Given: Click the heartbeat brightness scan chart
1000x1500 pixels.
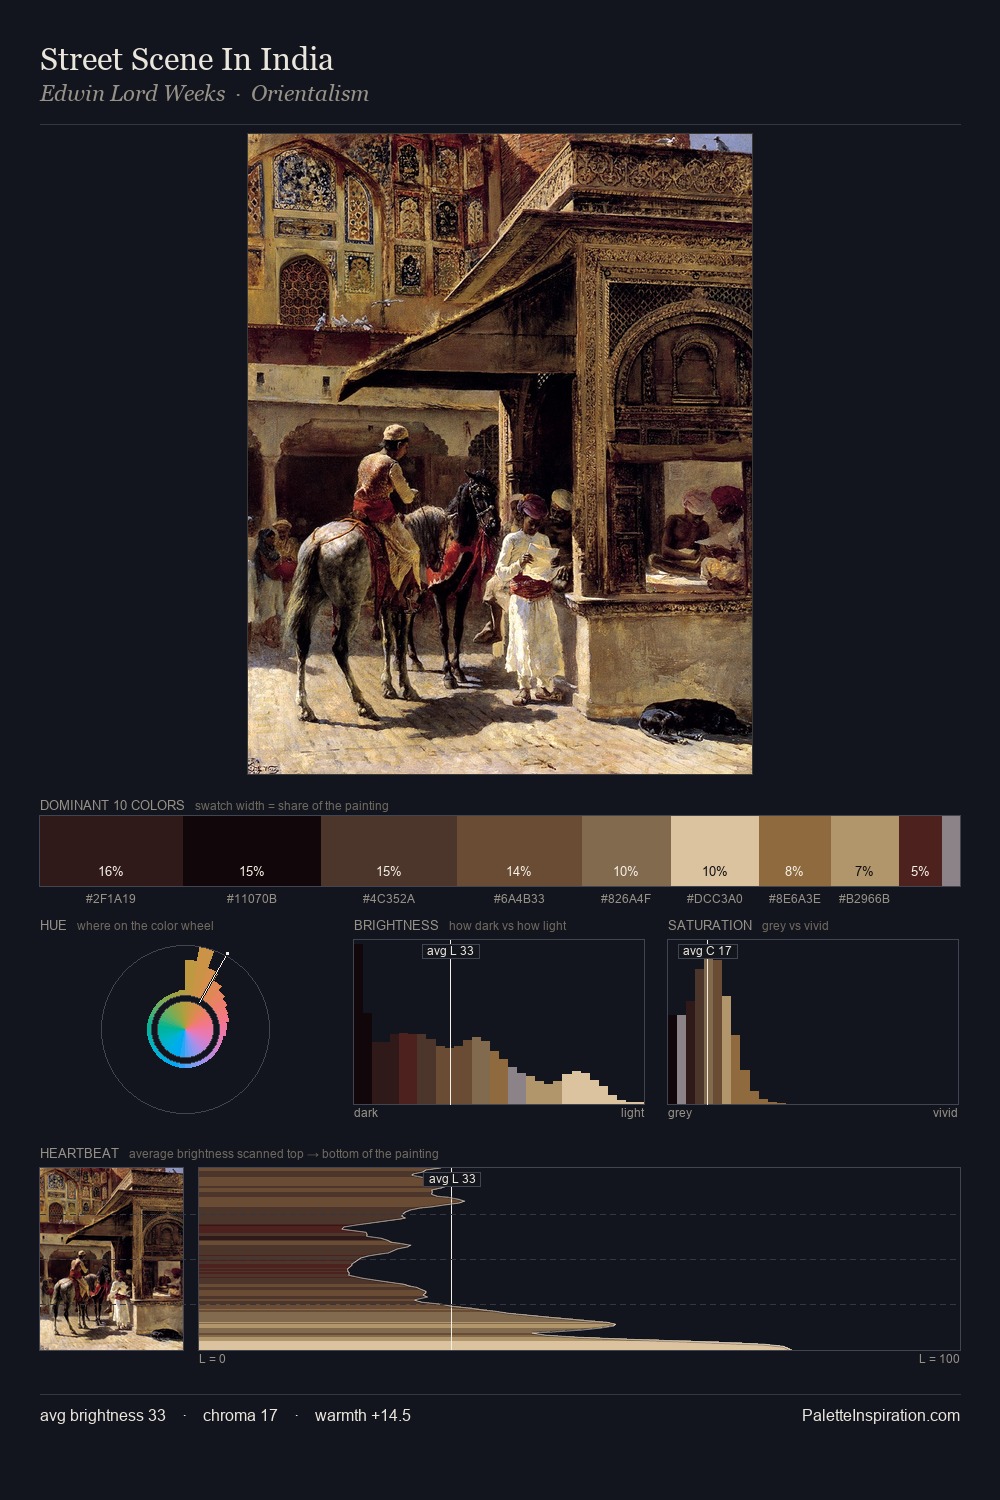Looking at the screenshot, I should click(579, 1259).
